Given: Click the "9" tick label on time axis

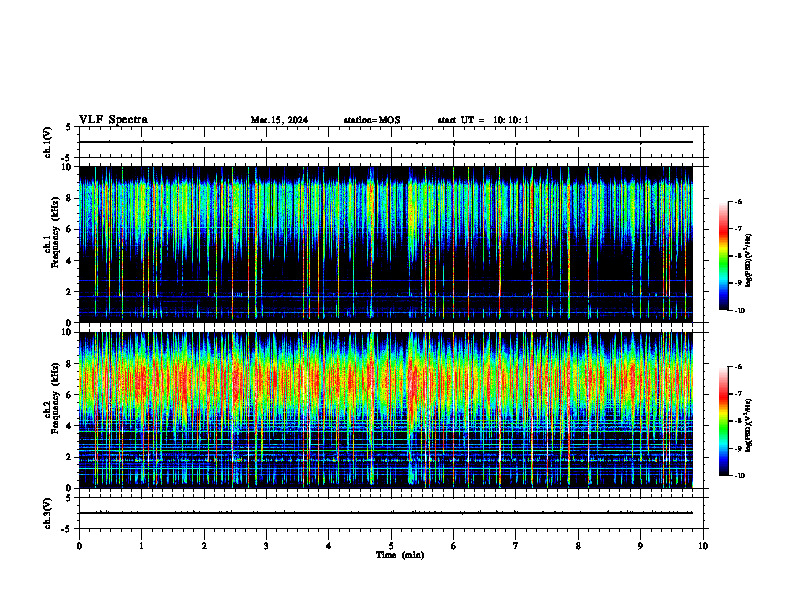Looking at the screenshot, I should click(x=640, y=546).
